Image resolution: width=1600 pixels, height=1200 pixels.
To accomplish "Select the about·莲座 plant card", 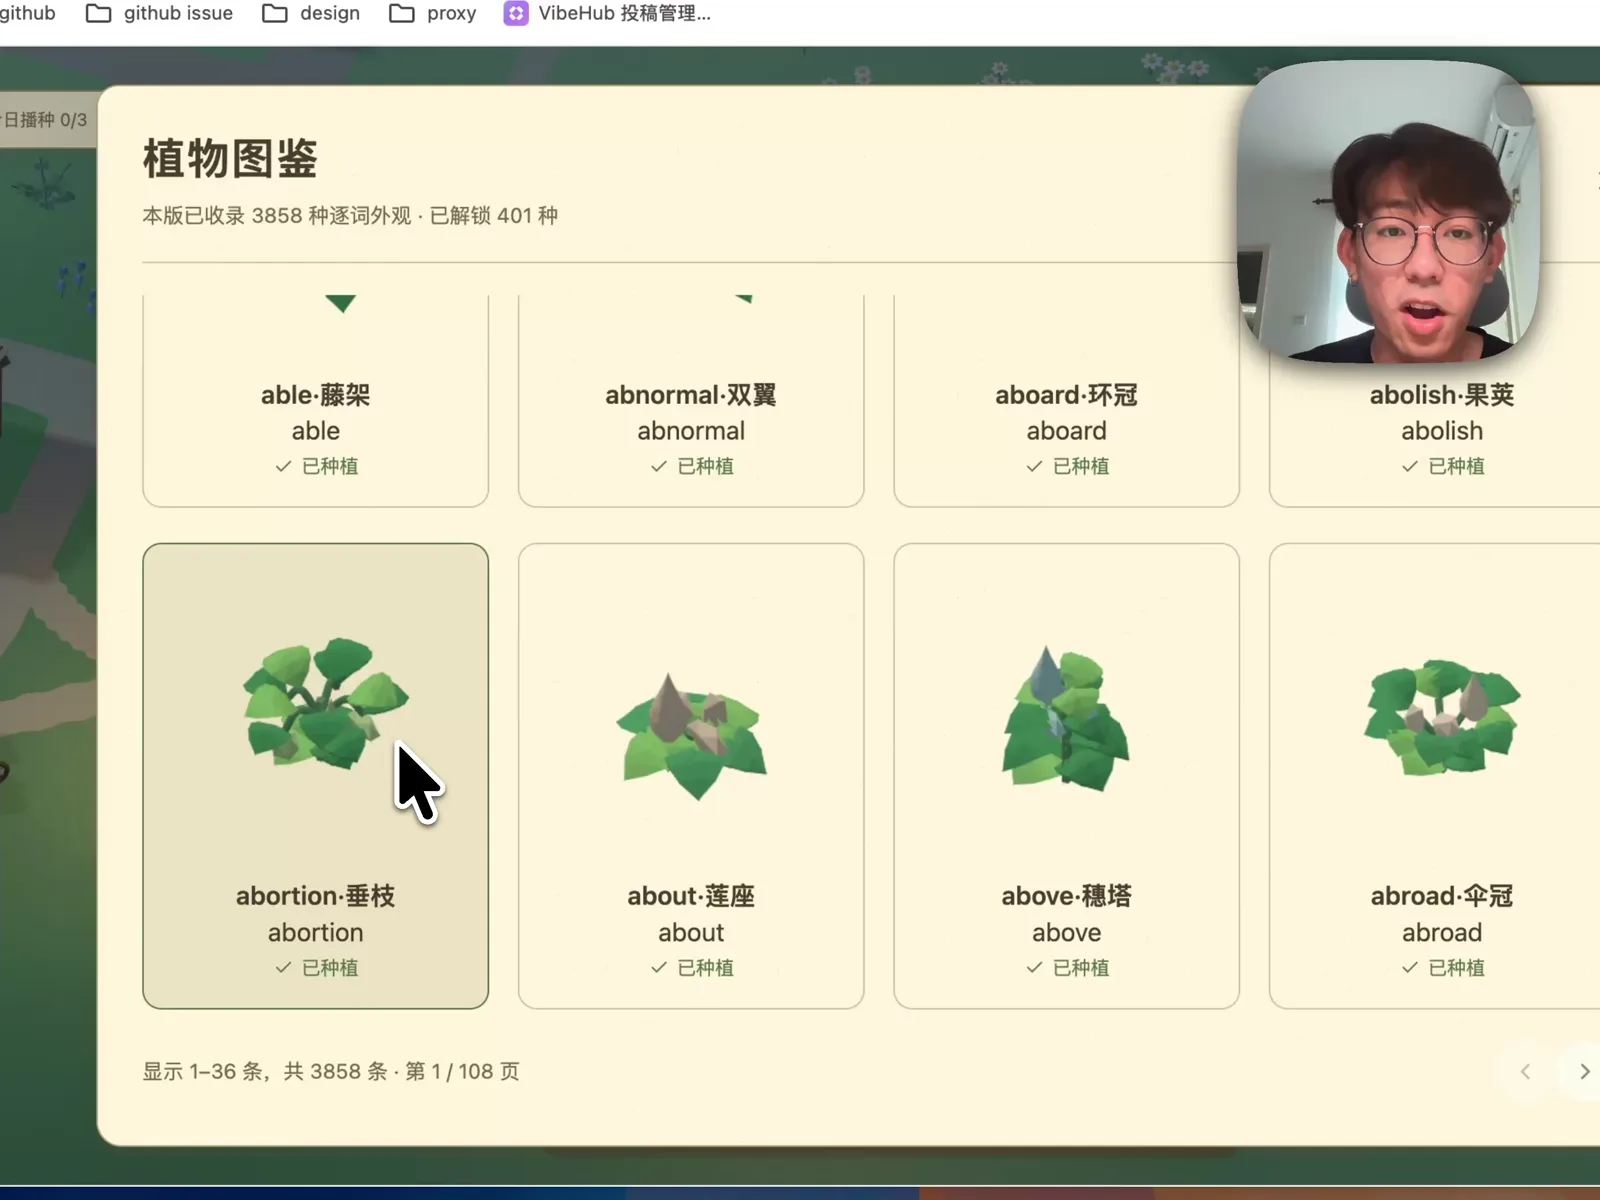I will (x=691, y=776).
